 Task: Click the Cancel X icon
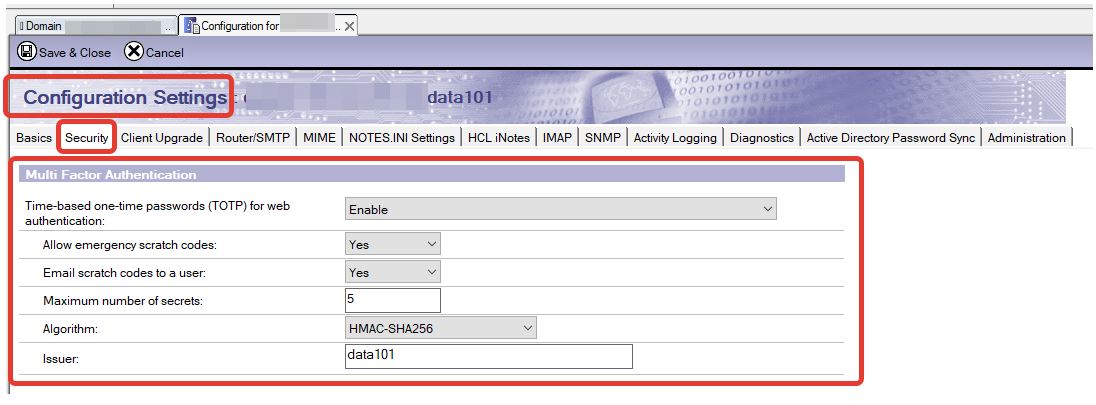click(133, 52)
